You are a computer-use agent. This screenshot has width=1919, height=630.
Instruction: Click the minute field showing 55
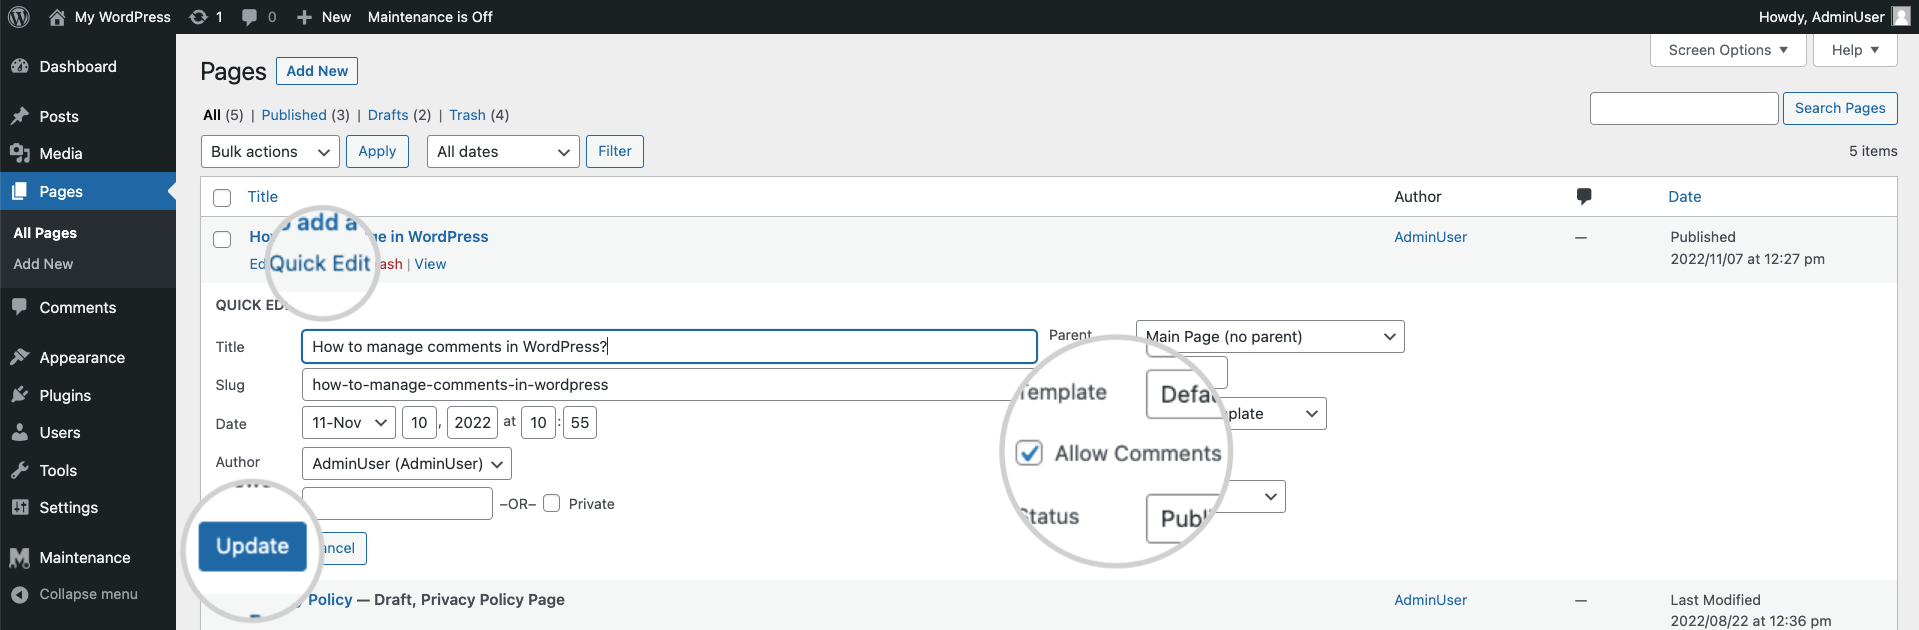580,423
